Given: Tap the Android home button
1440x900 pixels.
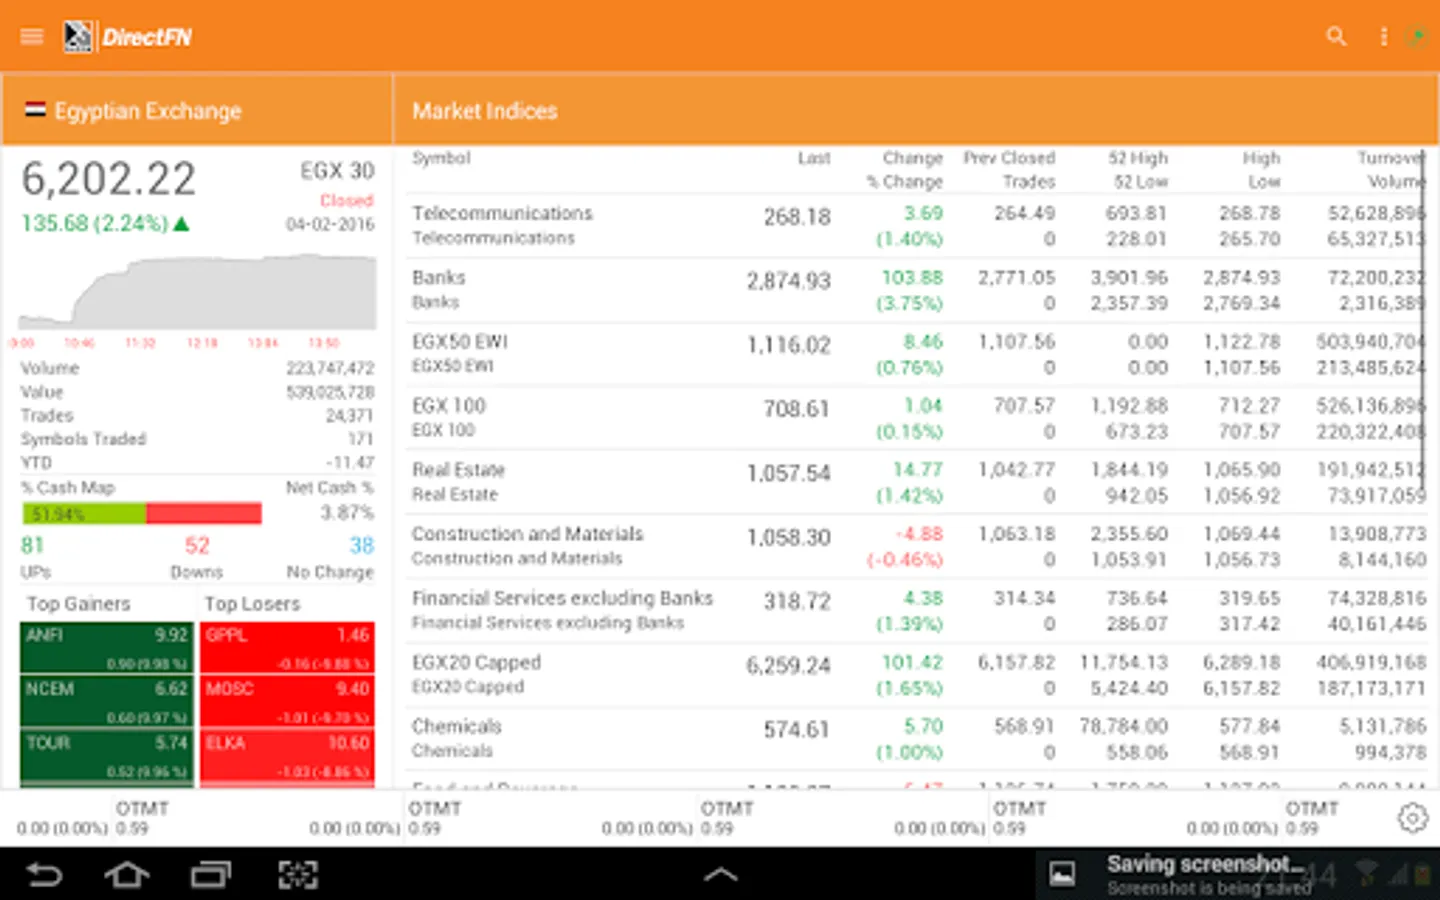Looking at the screenshot, I should [x=127, y=875].
